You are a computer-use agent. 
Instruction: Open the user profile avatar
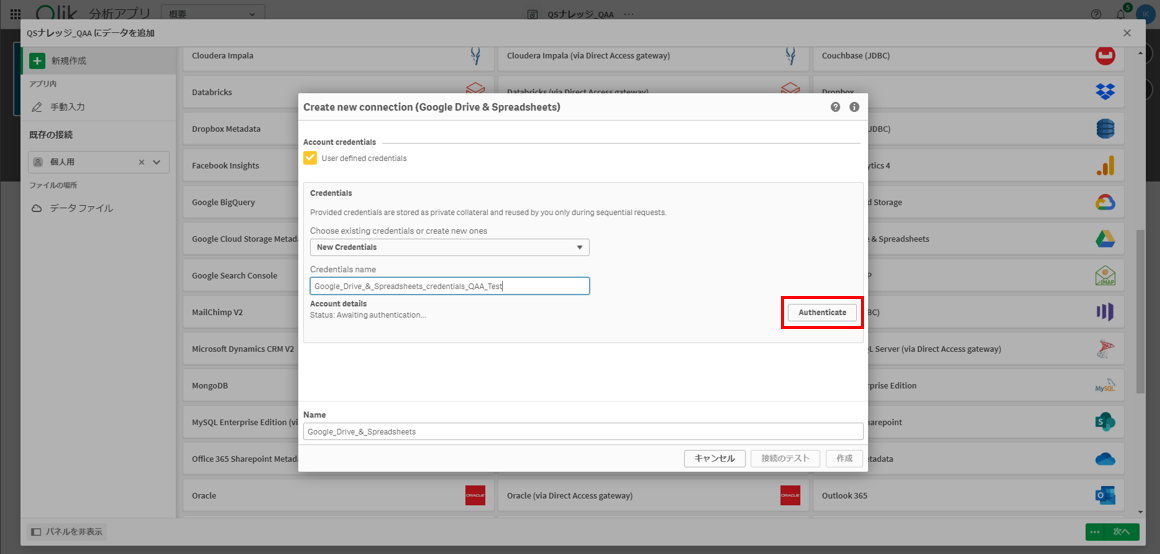(1143, 14)
